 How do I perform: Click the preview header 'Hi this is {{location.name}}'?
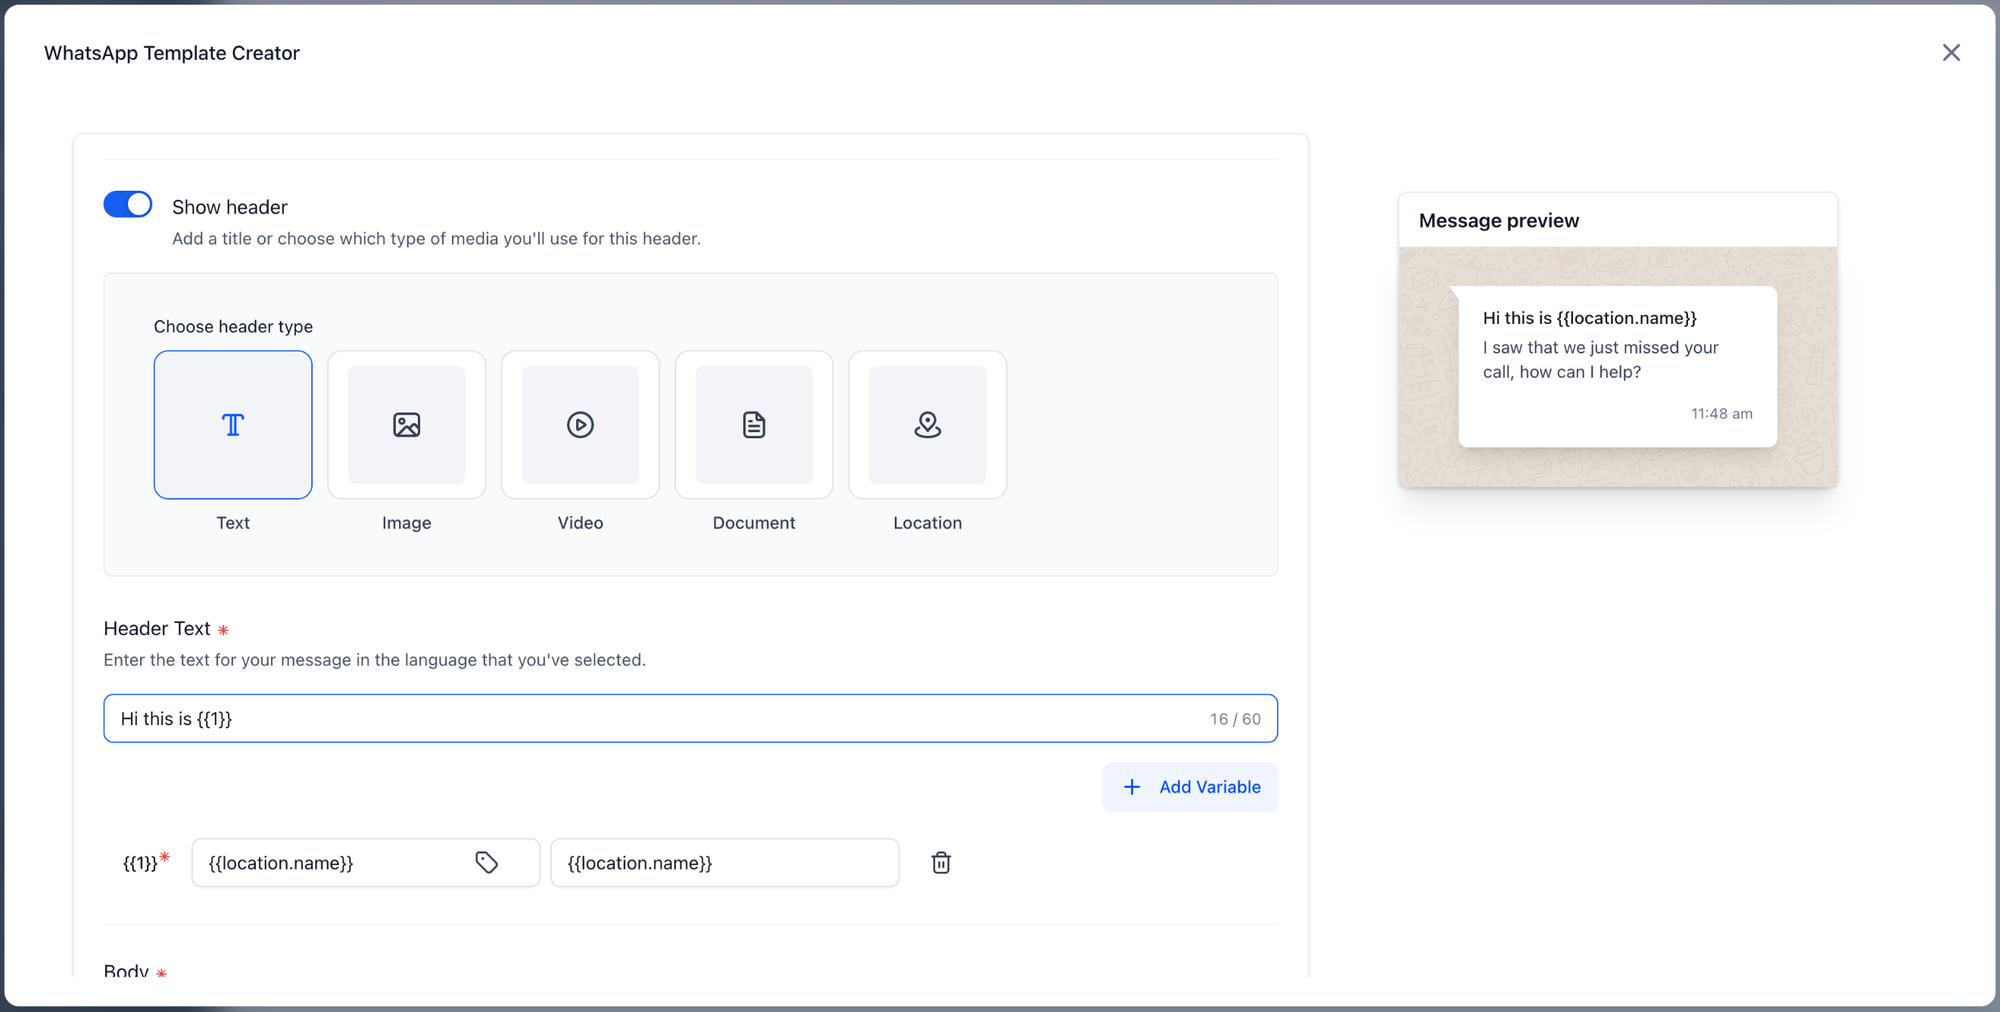pyautogui.click(x=1590, y=318)
